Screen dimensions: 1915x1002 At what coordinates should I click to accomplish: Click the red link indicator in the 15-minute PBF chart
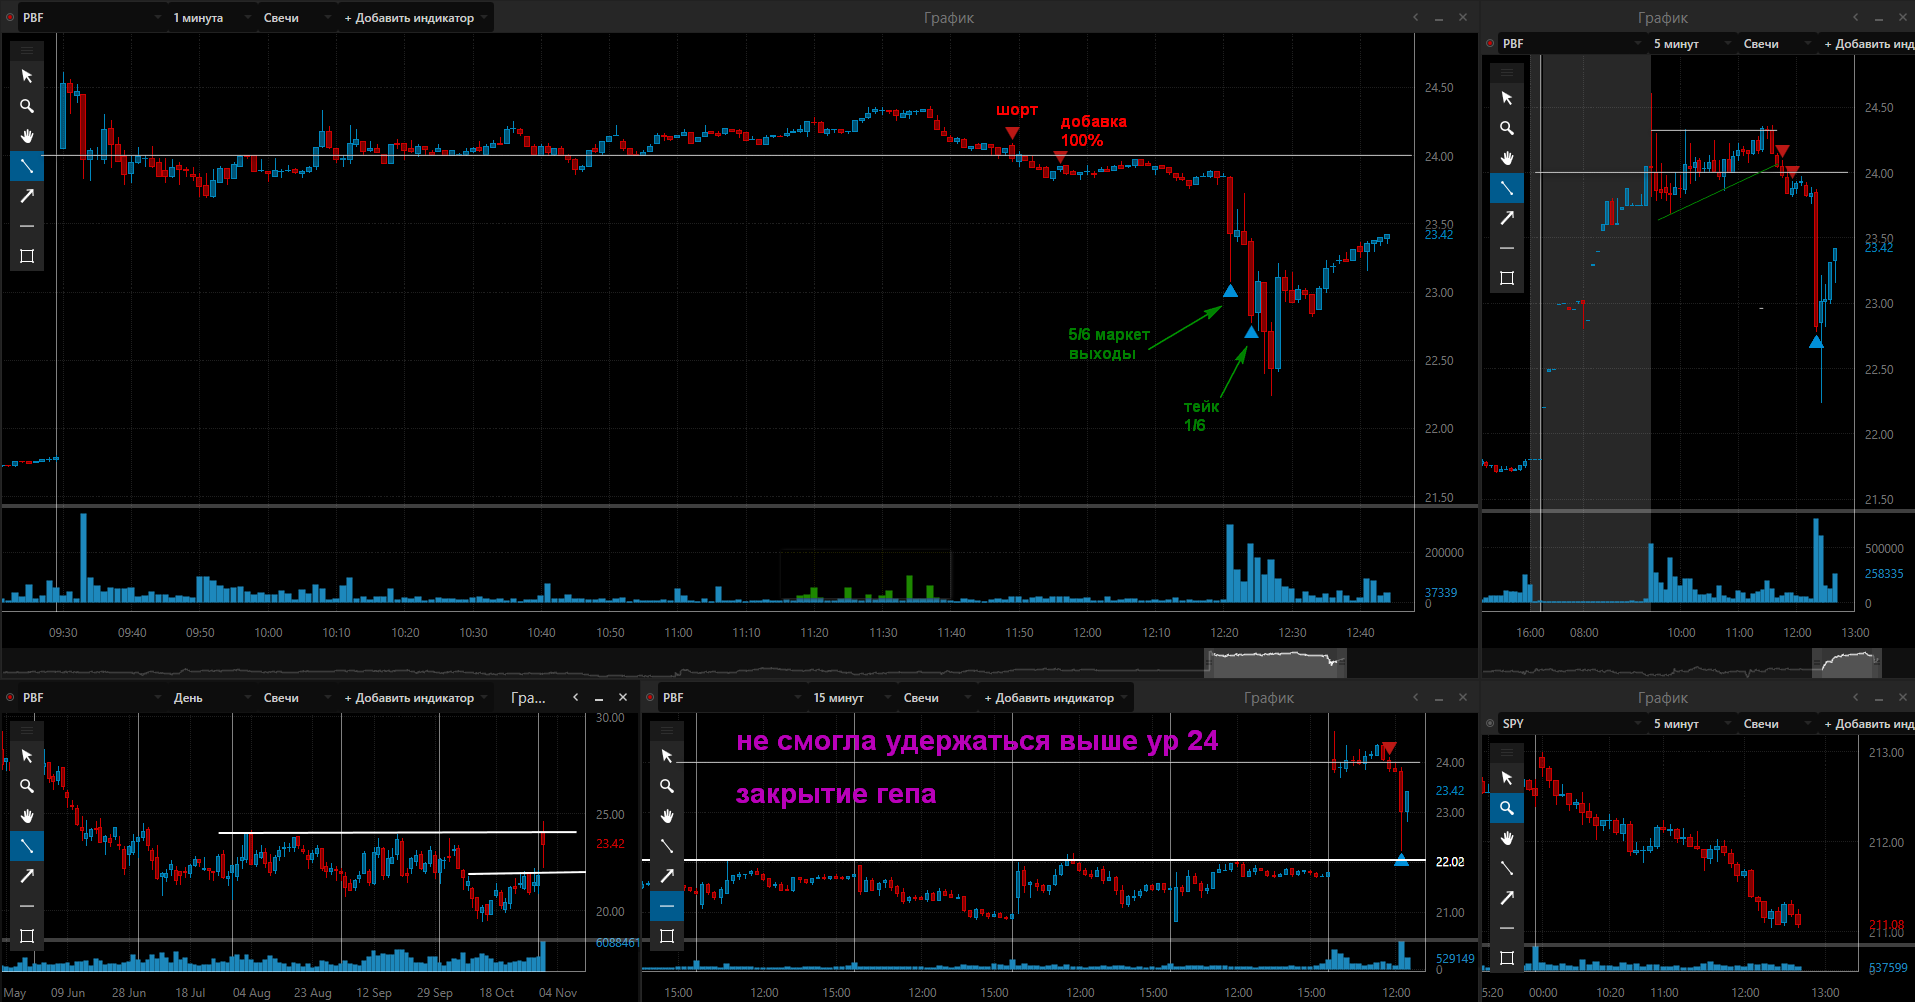click(650, 697)
